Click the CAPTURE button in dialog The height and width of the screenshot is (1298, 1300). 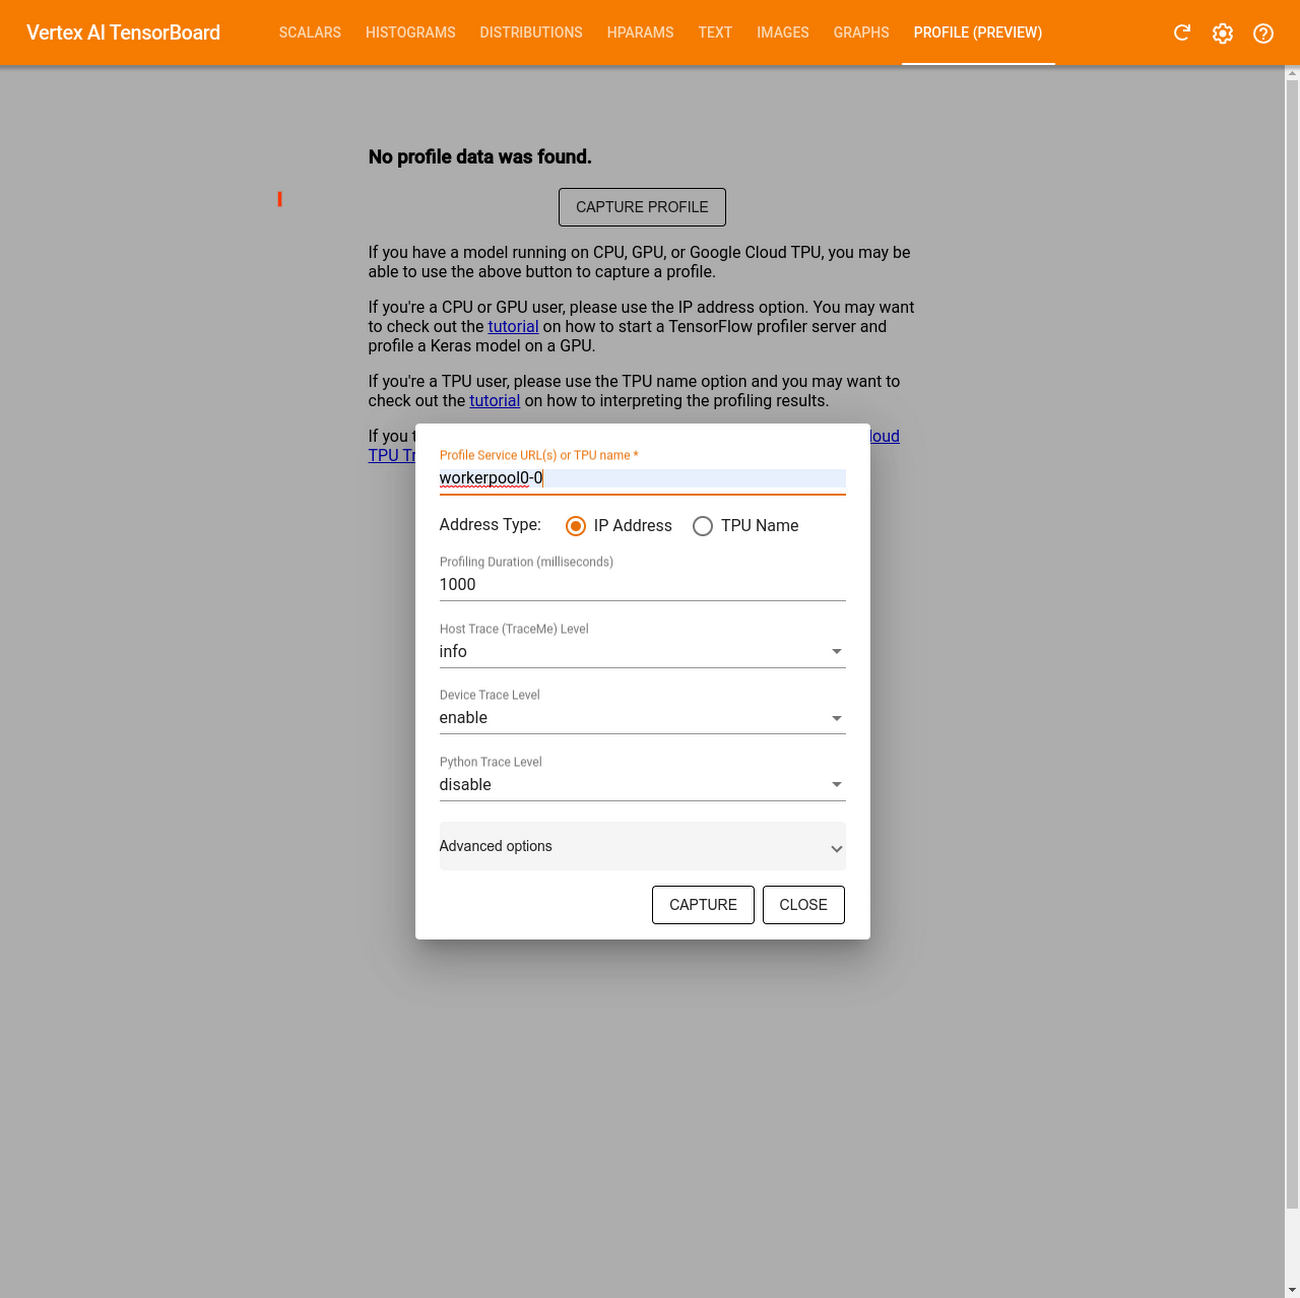tap(703, 905)
